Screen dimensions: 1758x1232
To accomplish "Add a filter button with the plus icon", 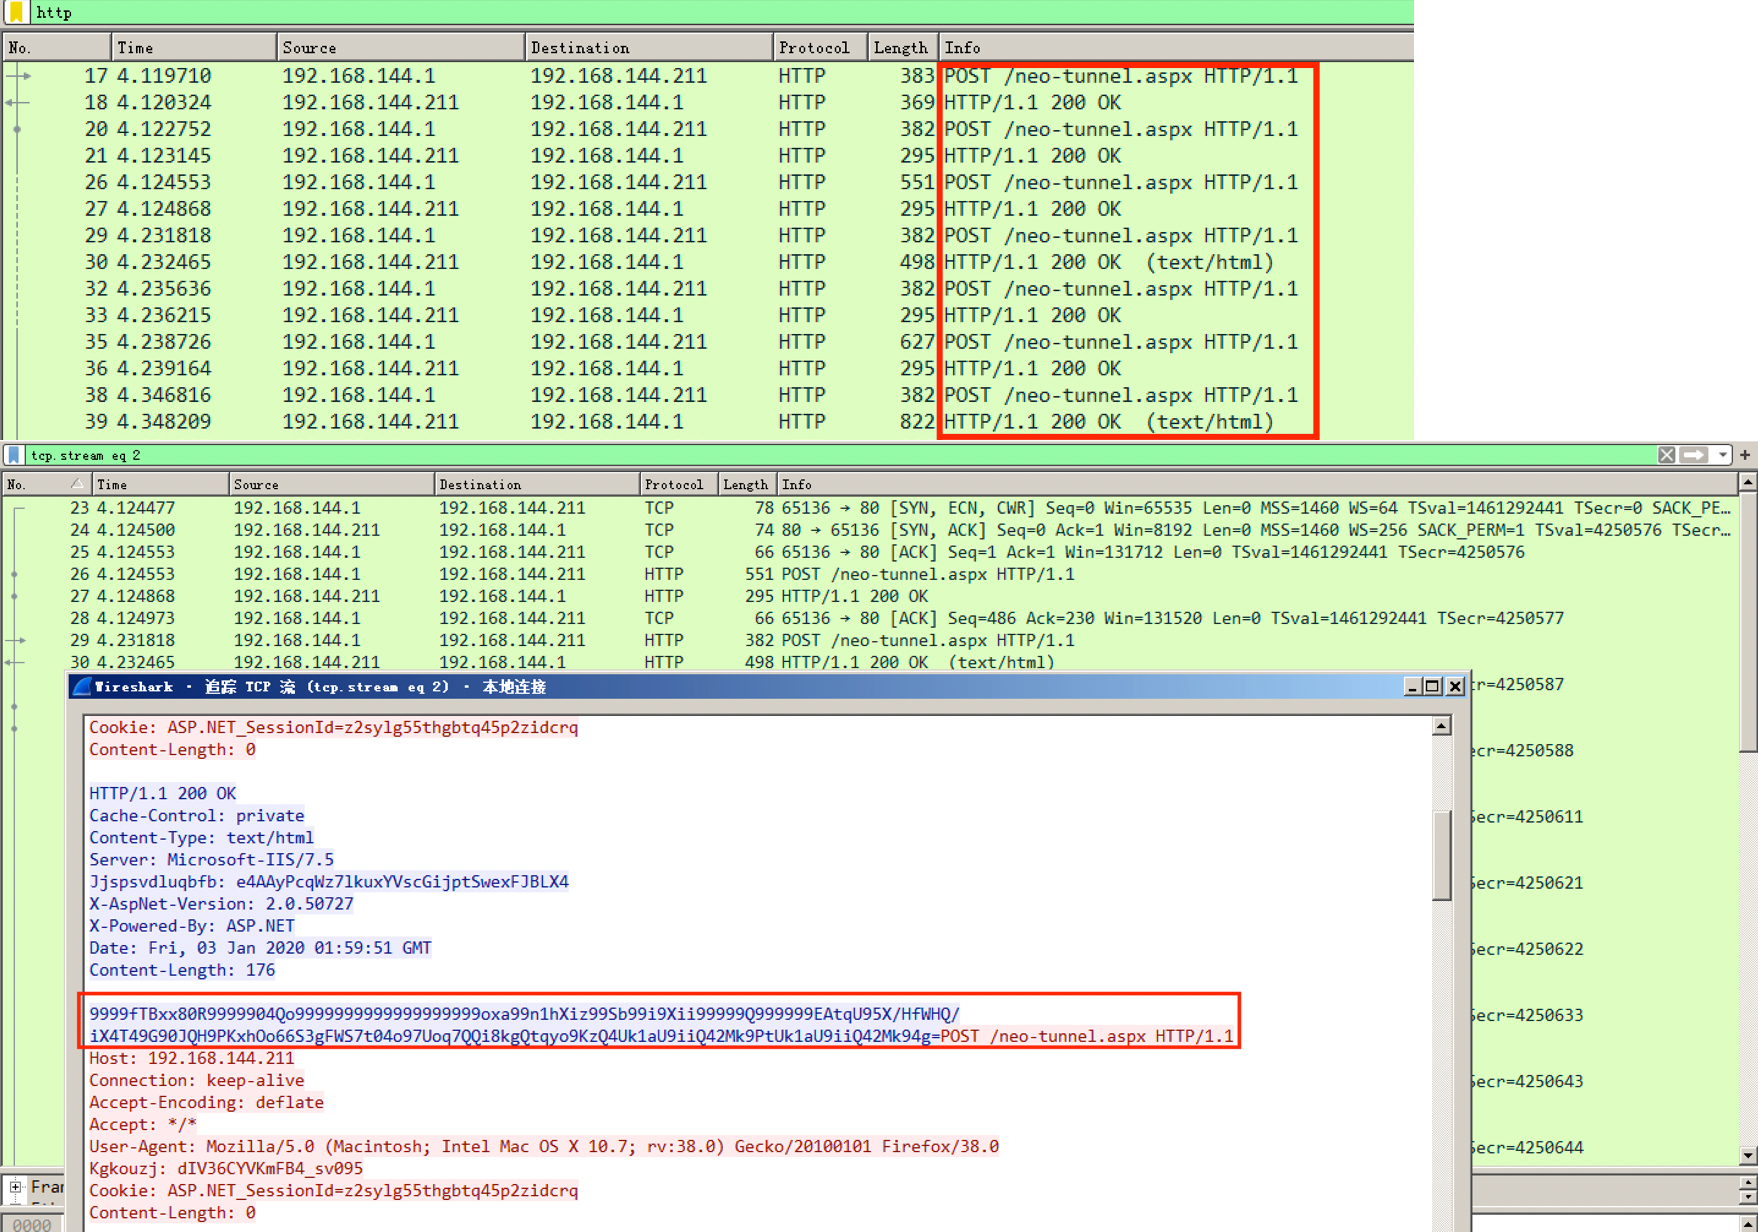I will [1745, 455].
